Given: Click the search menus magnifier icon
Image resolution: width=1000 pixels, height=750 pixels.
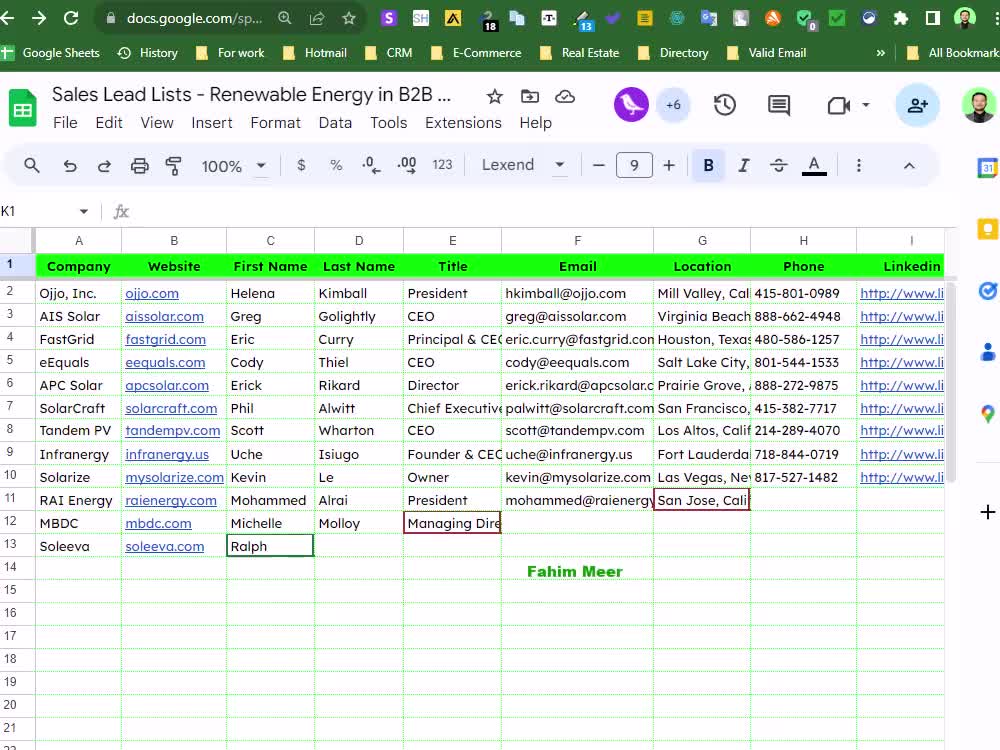Looking at the screenshot, I should click(x=32, y=166).
